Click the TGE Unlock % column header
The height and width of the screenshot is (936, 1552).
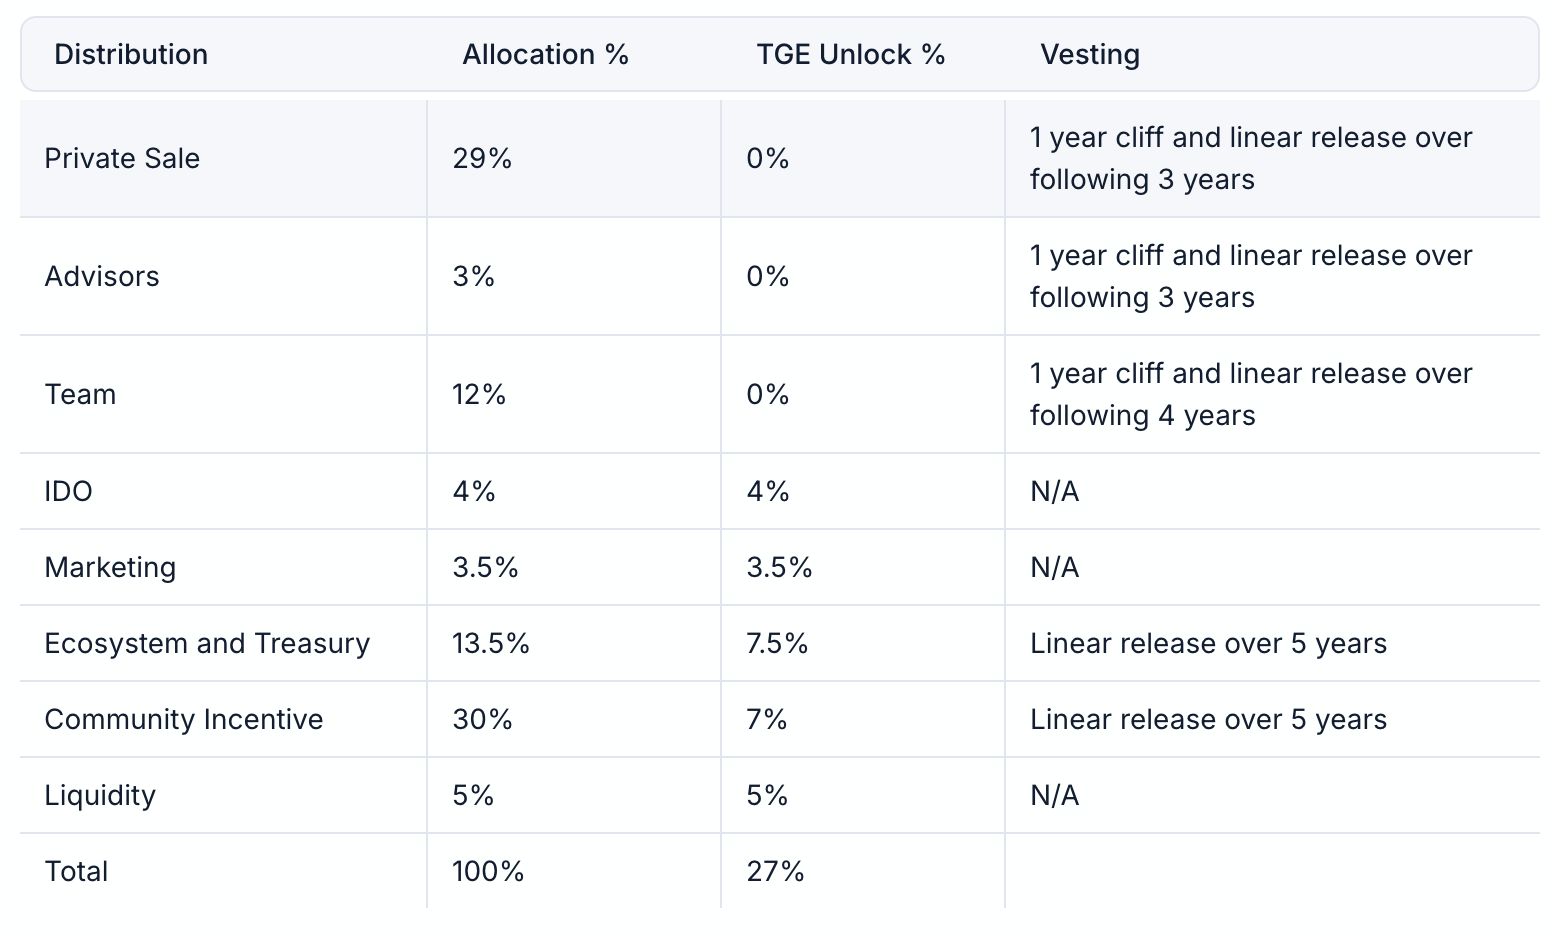[x=850, y=55]
